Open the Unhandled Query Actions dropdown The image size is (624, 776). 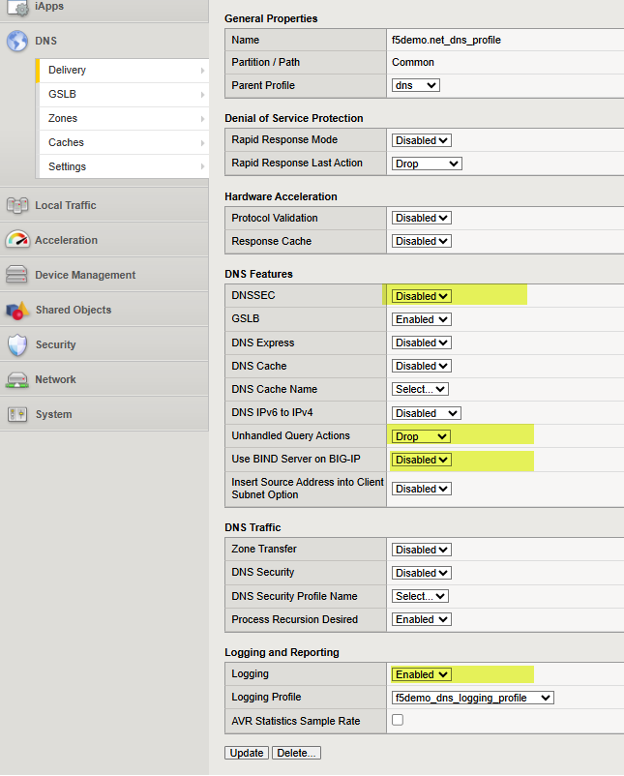point(421,436)
